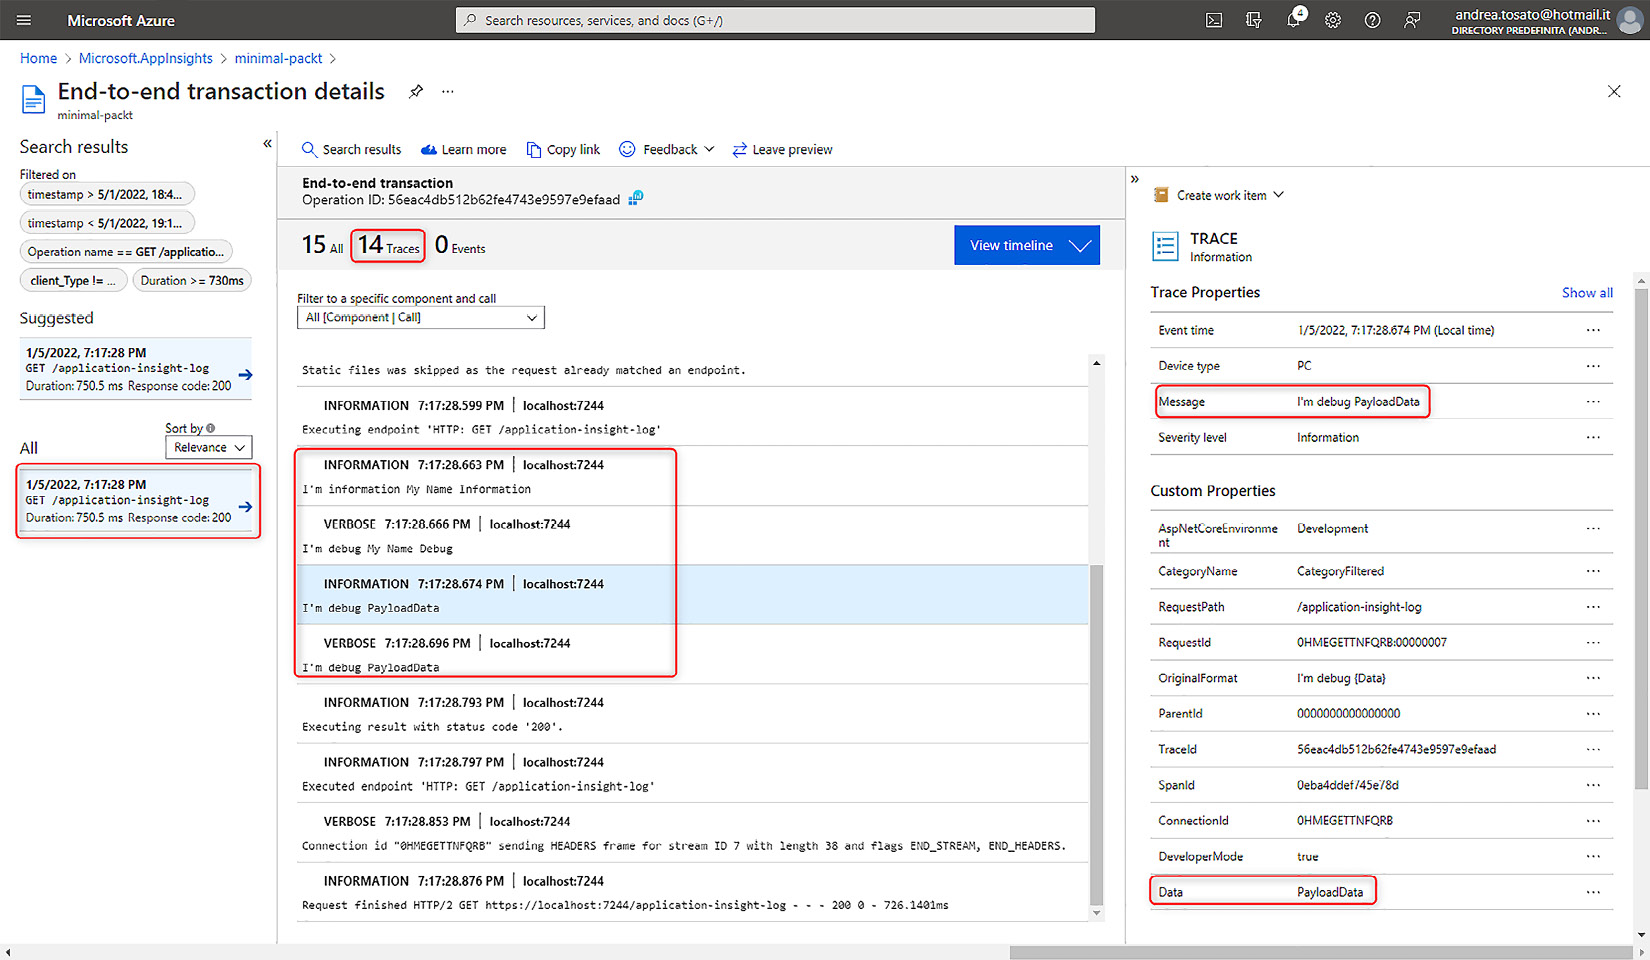Viewport: 1650px width, 960px height.
Task: Open ellipsis for the RequestPath row
Action: [x=1593, y=607]
